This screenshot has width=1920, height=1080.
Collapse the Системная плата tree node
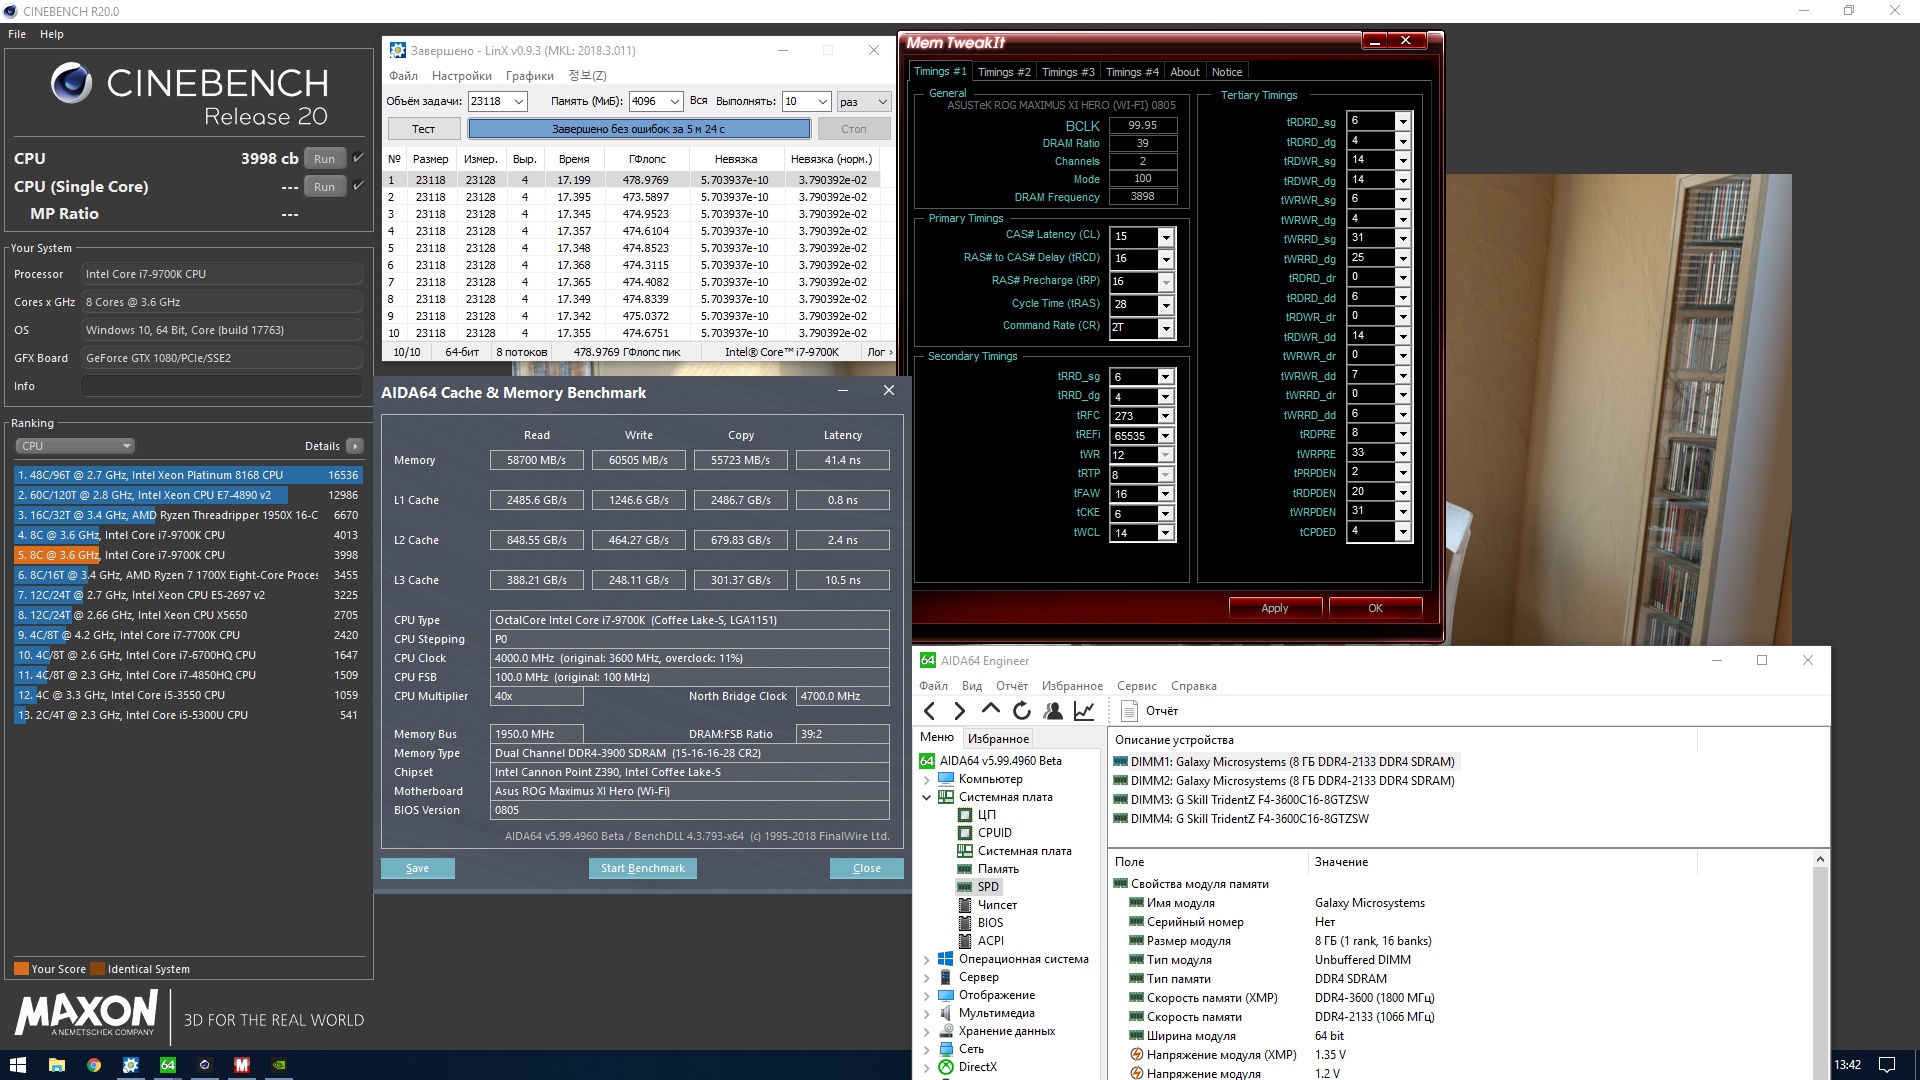pyautogui.click(x=926, y=797)
